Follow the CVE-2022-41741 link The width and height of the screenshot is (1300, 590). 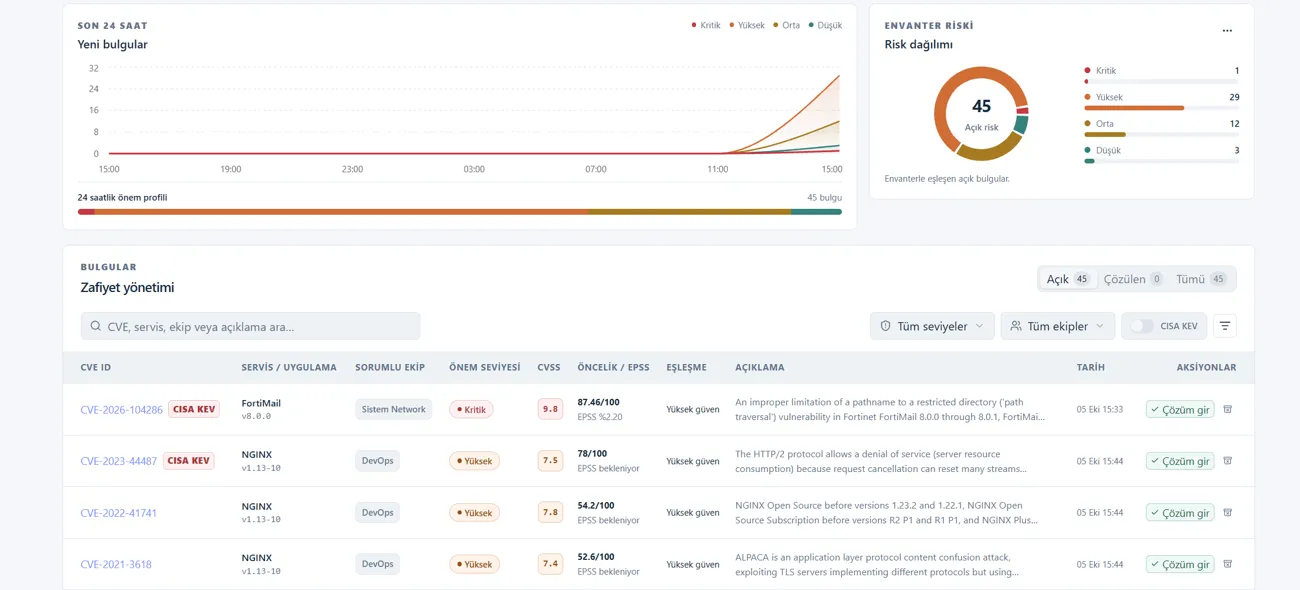[x=118, y=513]
